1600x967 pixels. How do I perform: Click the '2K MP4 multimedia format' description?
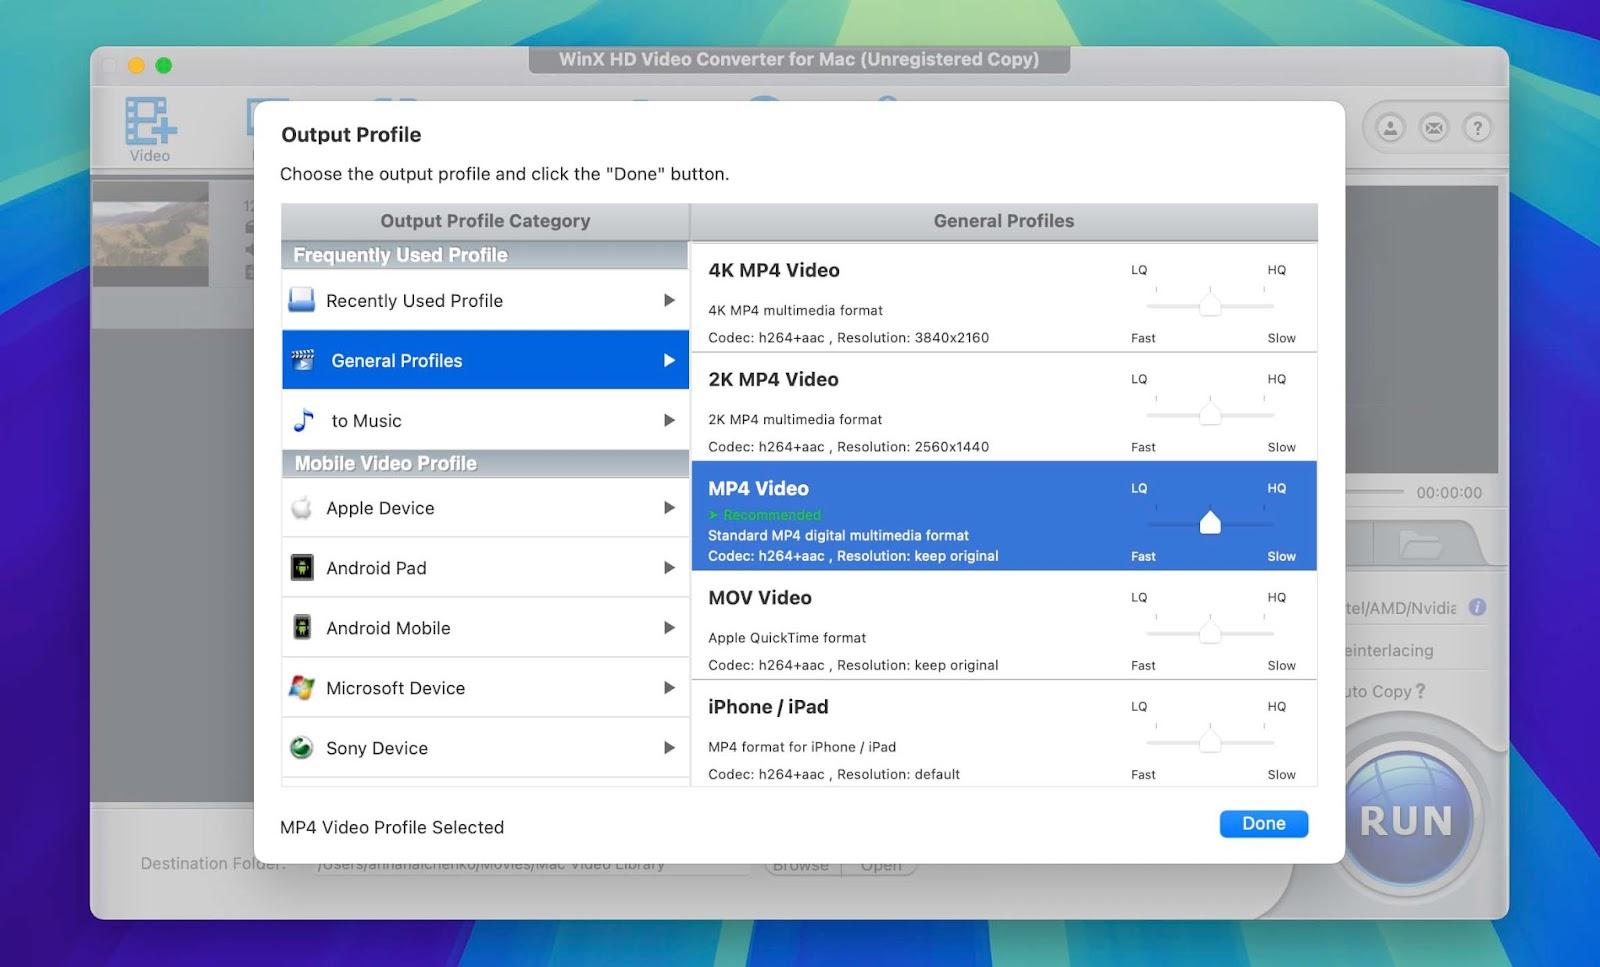[x=795, y=419]
